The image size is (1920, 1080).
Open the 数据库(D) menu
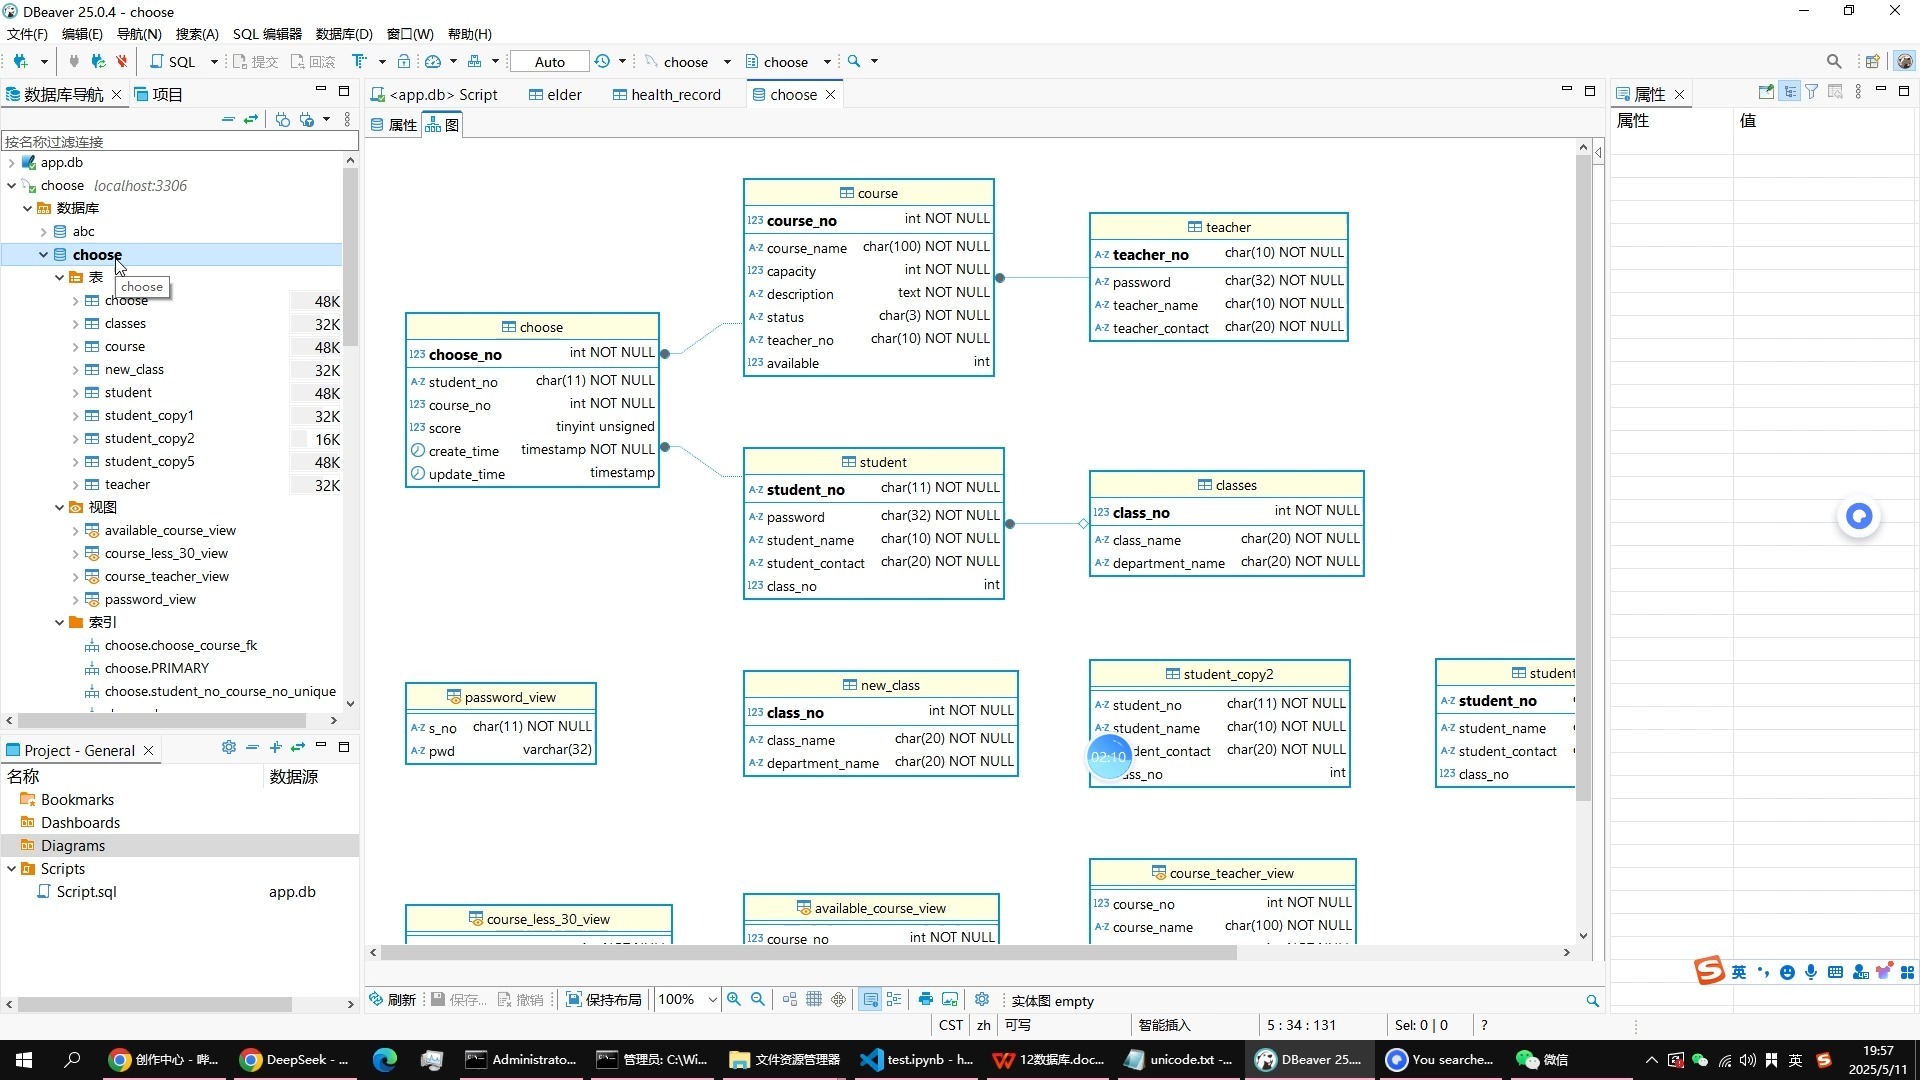[344, 34]
